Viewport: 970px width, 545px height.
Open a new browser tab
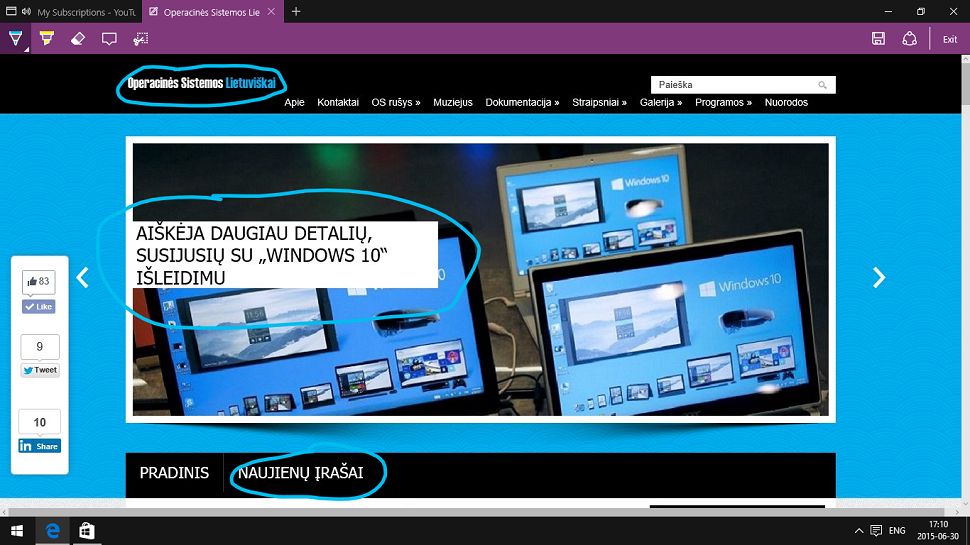coord(296,12)
